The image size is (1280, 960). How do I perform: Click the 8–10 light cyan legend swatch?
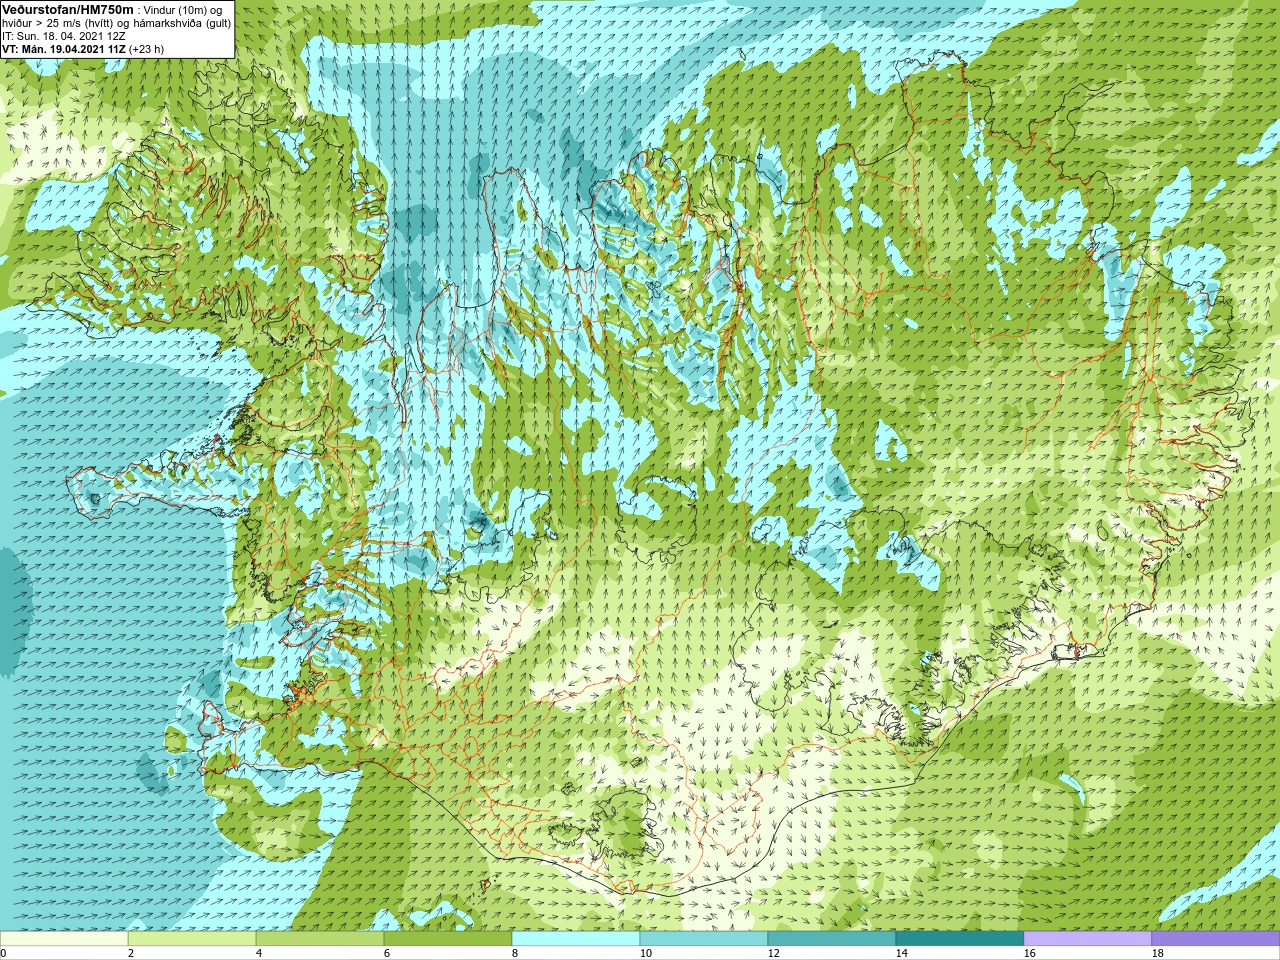click(x=576, y=939)
